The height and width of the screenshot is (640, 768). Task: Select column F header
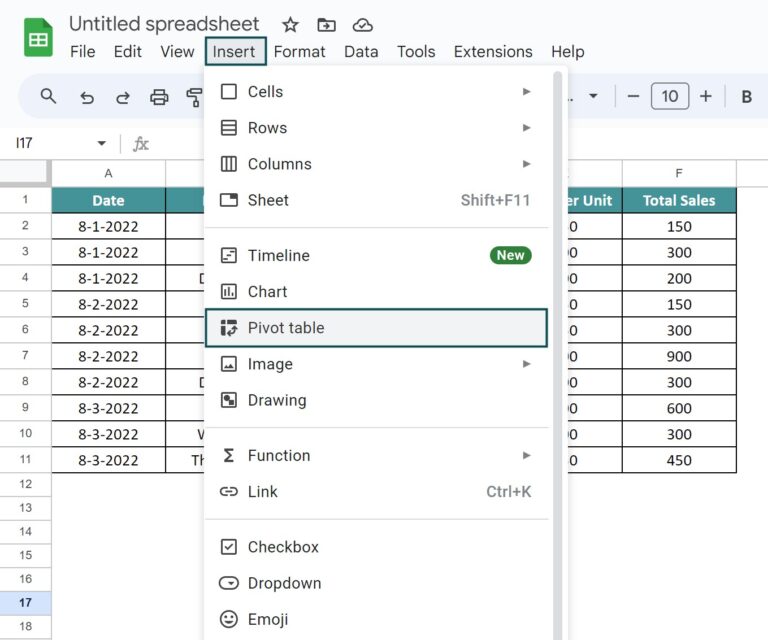(679, 173)
